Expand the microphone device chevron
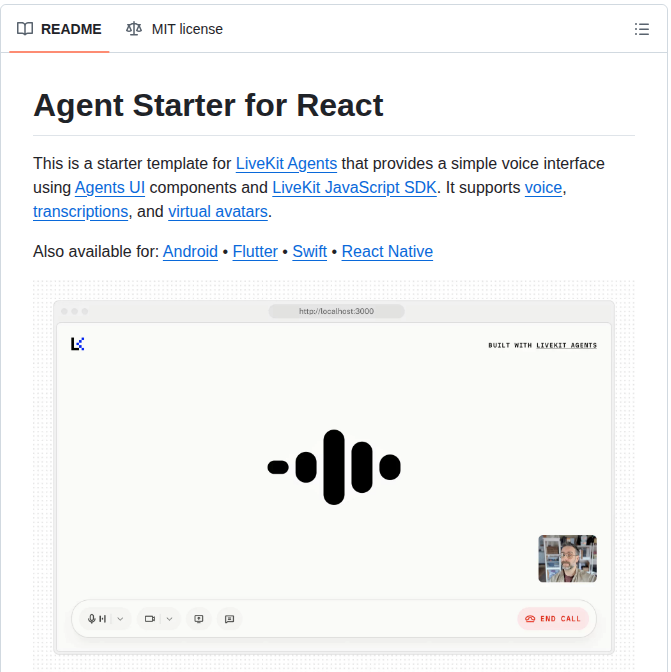 click(120, 619)
